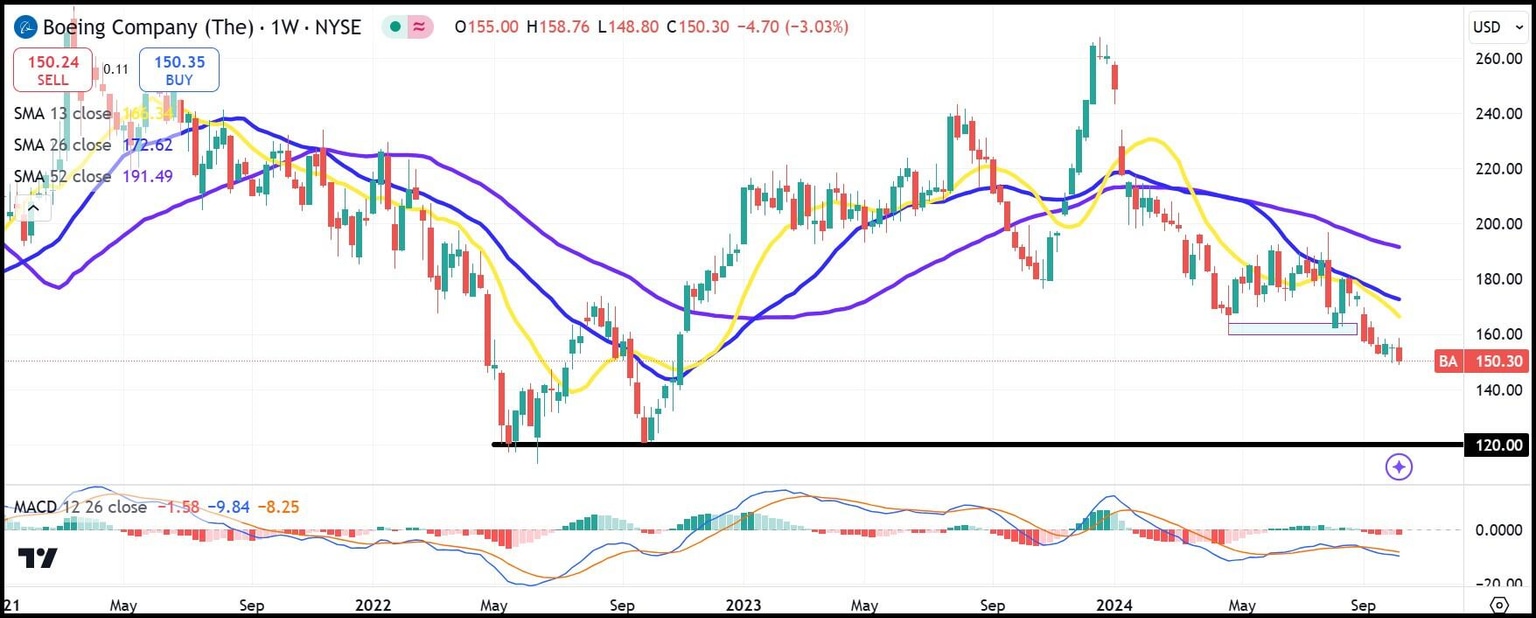The width and height of the screenshot is (1536, 618).
Task: Click the 240.00 price axis label
Action: (x=1497, y=114)
